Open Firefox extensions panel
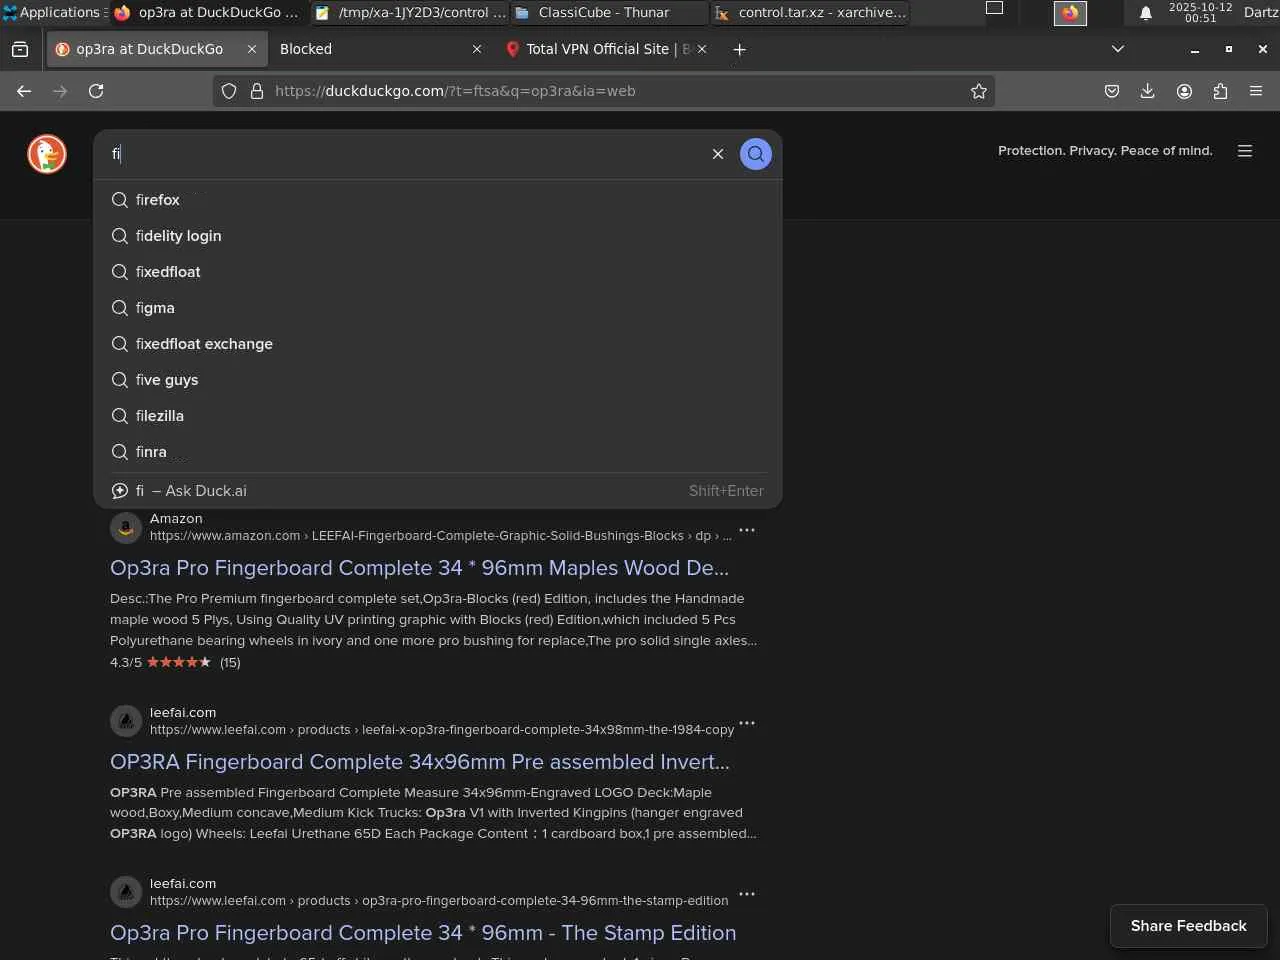 1220,91
